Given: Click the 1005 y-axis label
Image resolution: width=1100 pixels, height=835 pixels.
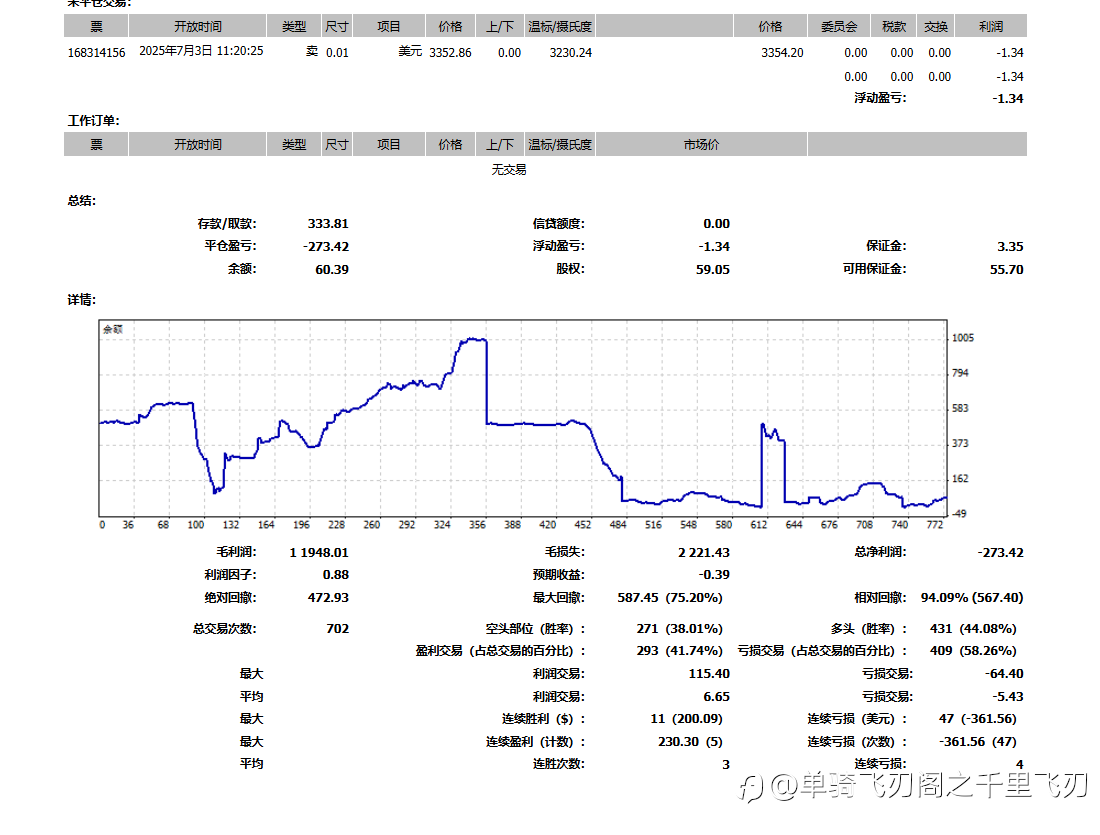Looking at the screenshot, I should click(962, 338).
